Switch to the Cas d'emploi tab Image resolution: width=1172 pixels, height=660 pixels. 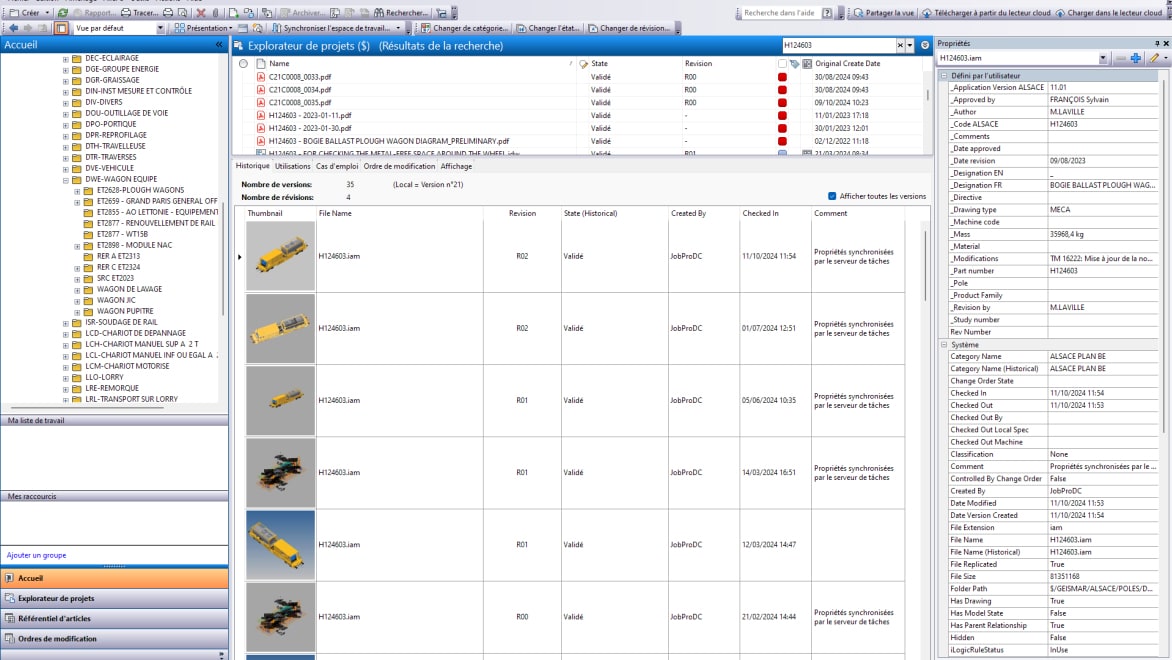pyautogui.click(x=337, y=166)
